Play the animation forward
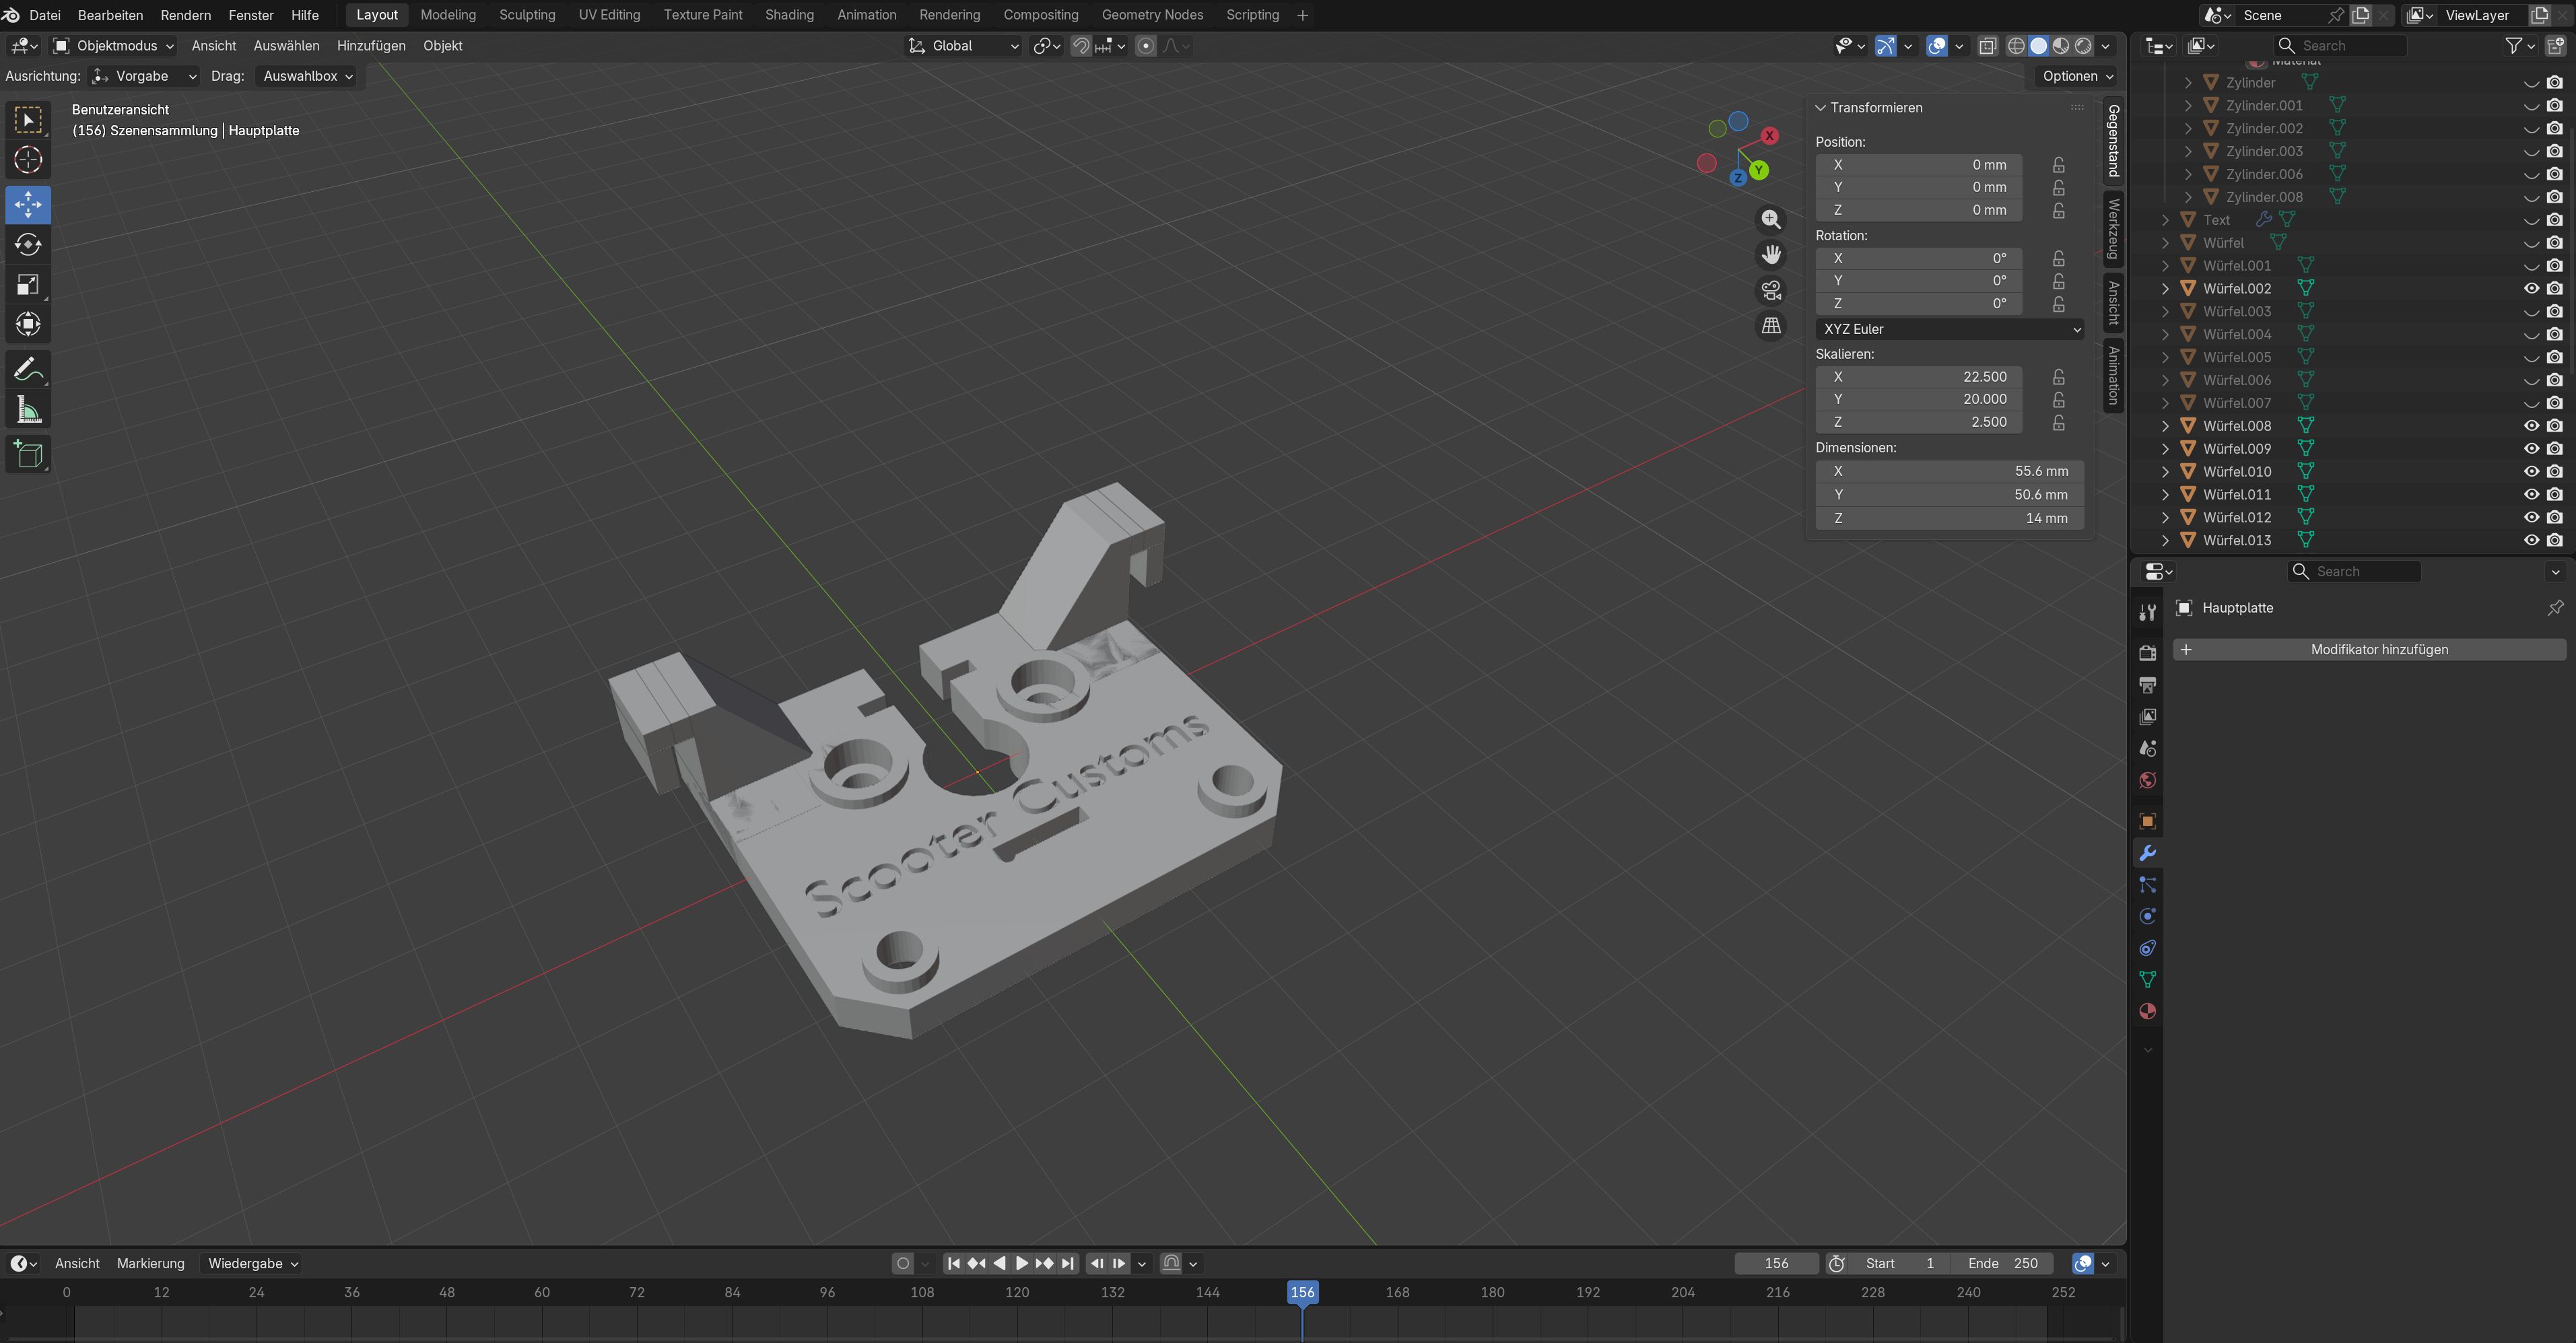Screen dimensions: 2576x1343 (1021, 1264)
